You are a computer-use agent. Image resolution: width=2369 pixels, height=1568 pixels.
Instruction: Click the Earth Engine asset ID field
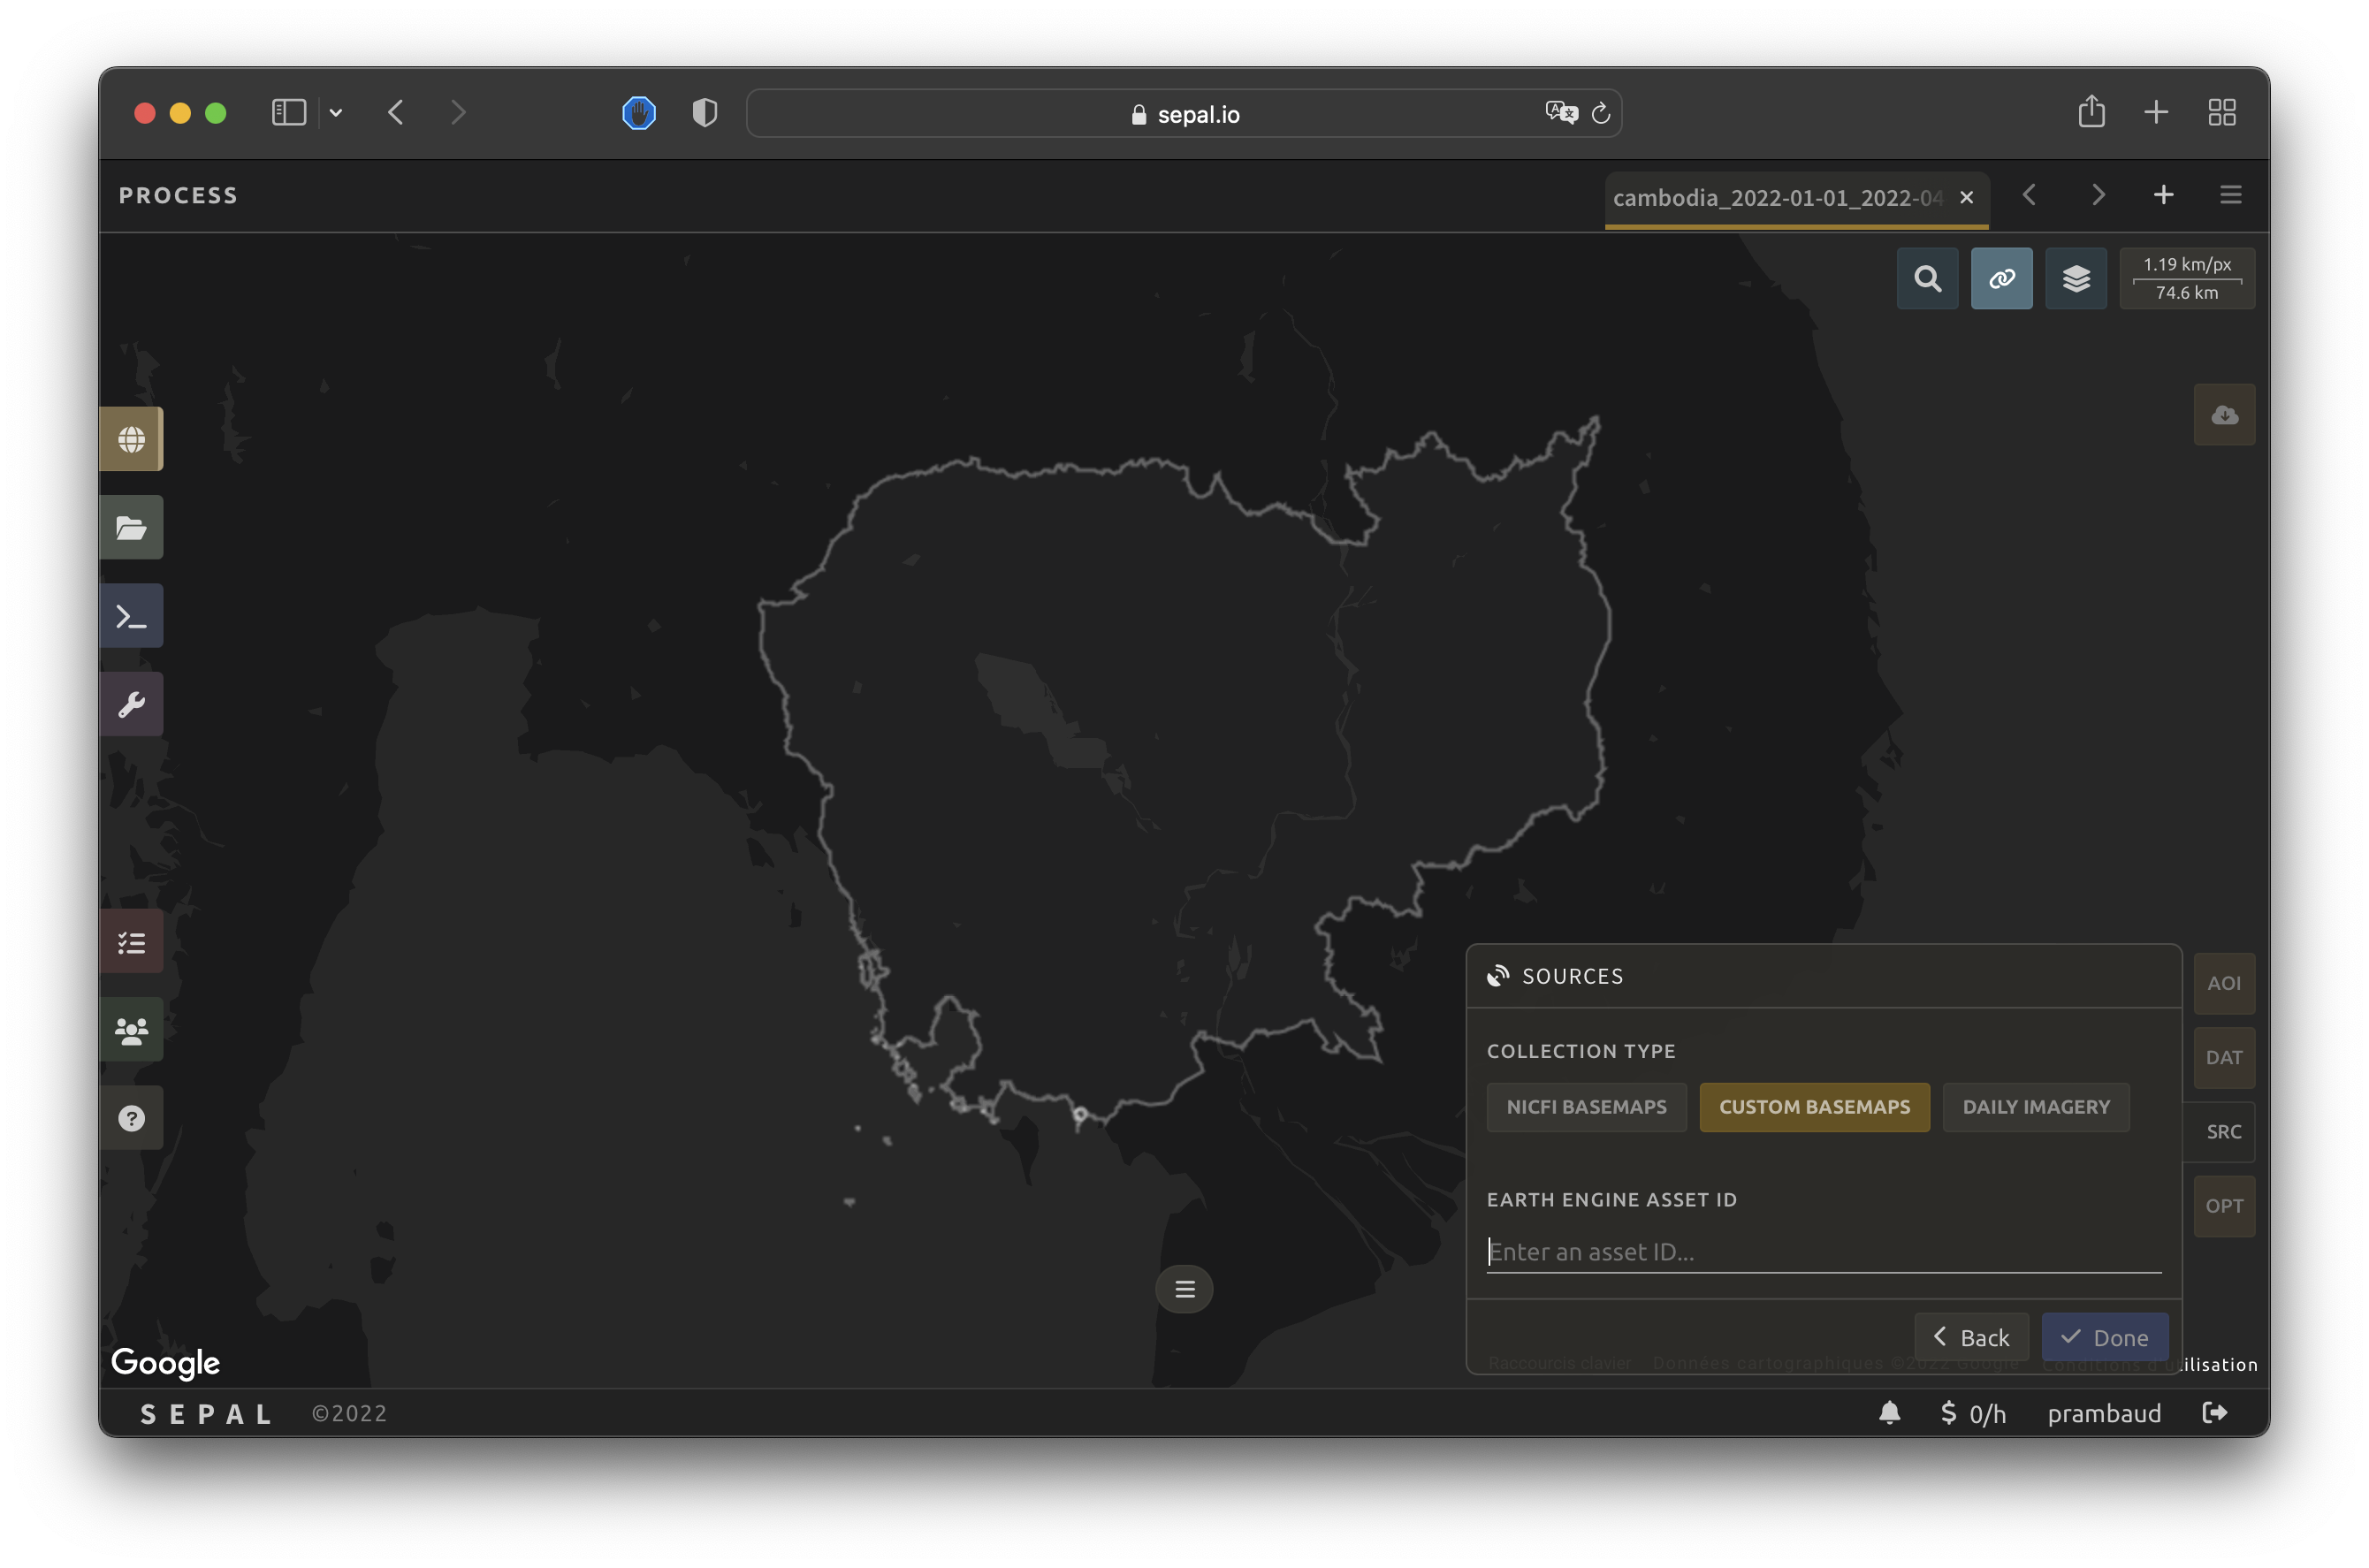tap(1822, 1252)
